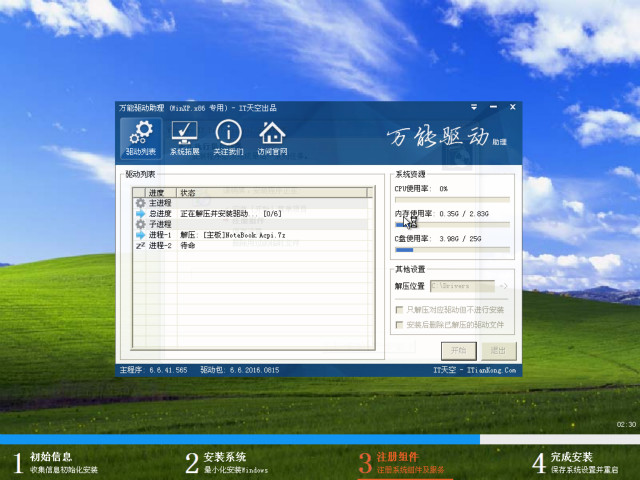Toggle 安装后删除已解压的驱动文件 checkbox
This screenshot has height=480, width=640.
[400, 325]
